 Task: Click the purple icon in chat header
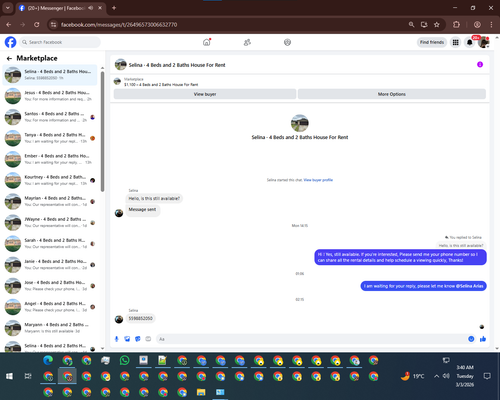coord(480,64)
